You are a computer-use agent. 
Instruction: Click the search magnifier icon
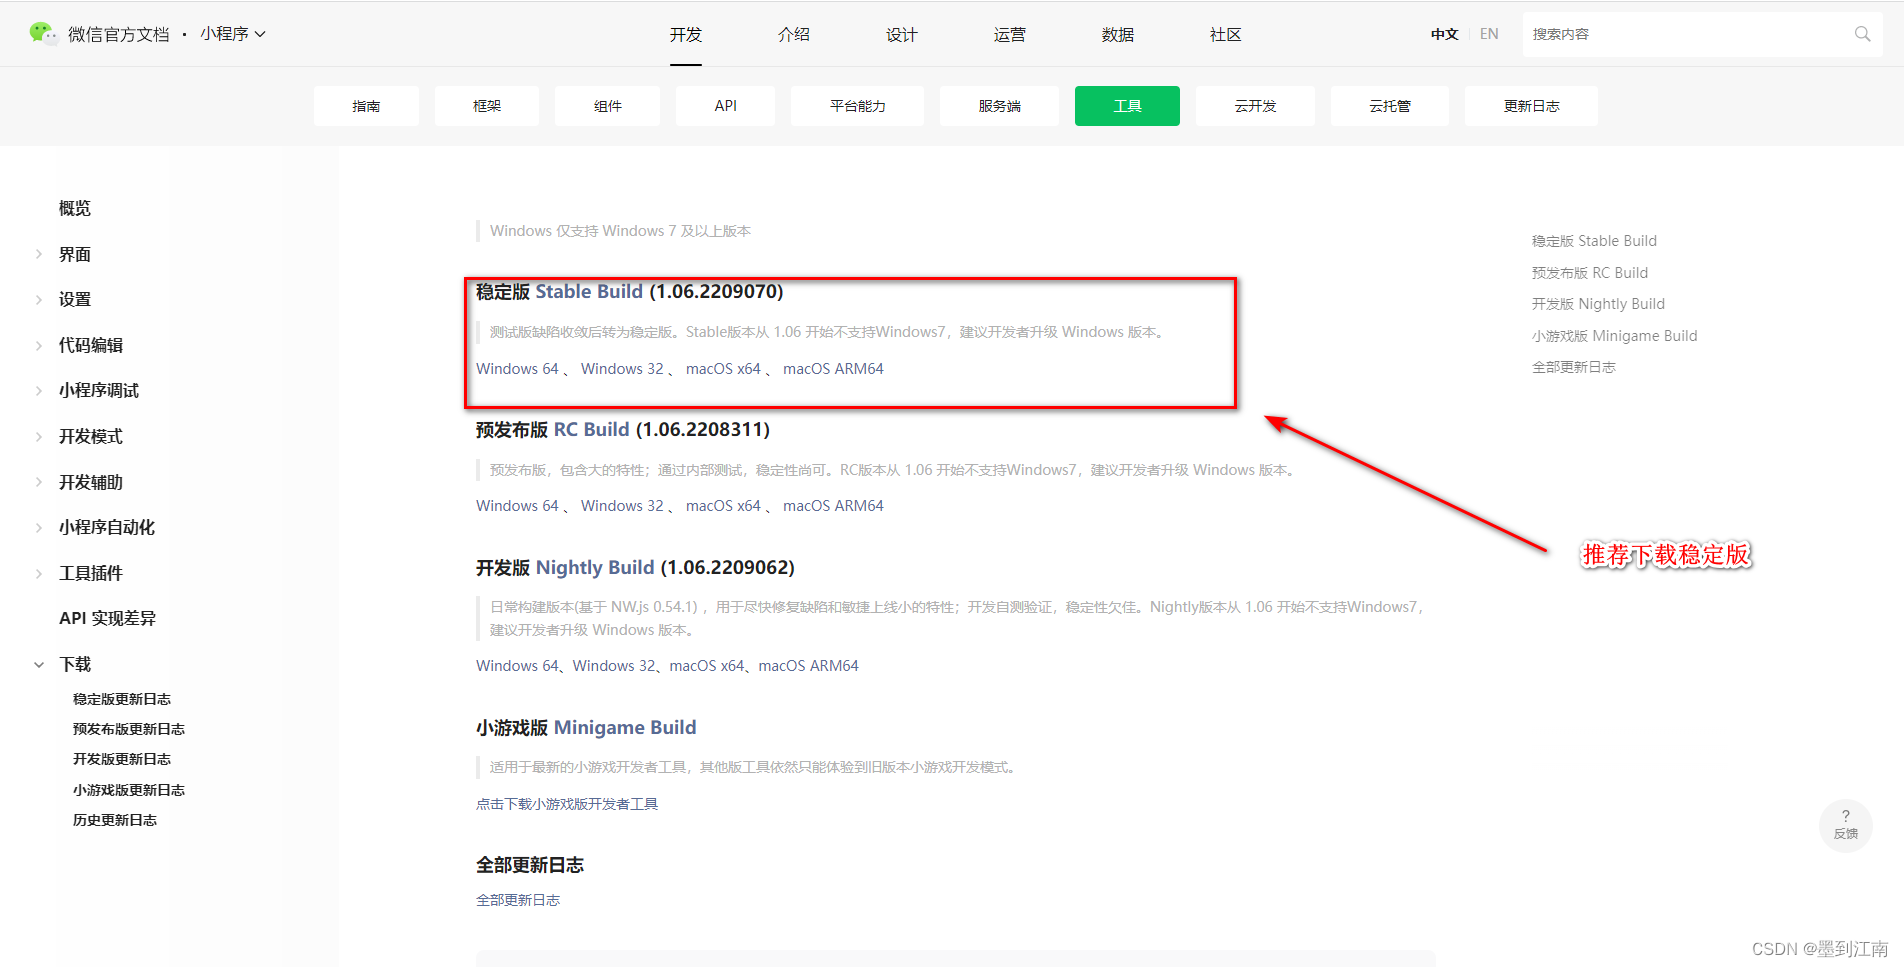coord(1862,34)
